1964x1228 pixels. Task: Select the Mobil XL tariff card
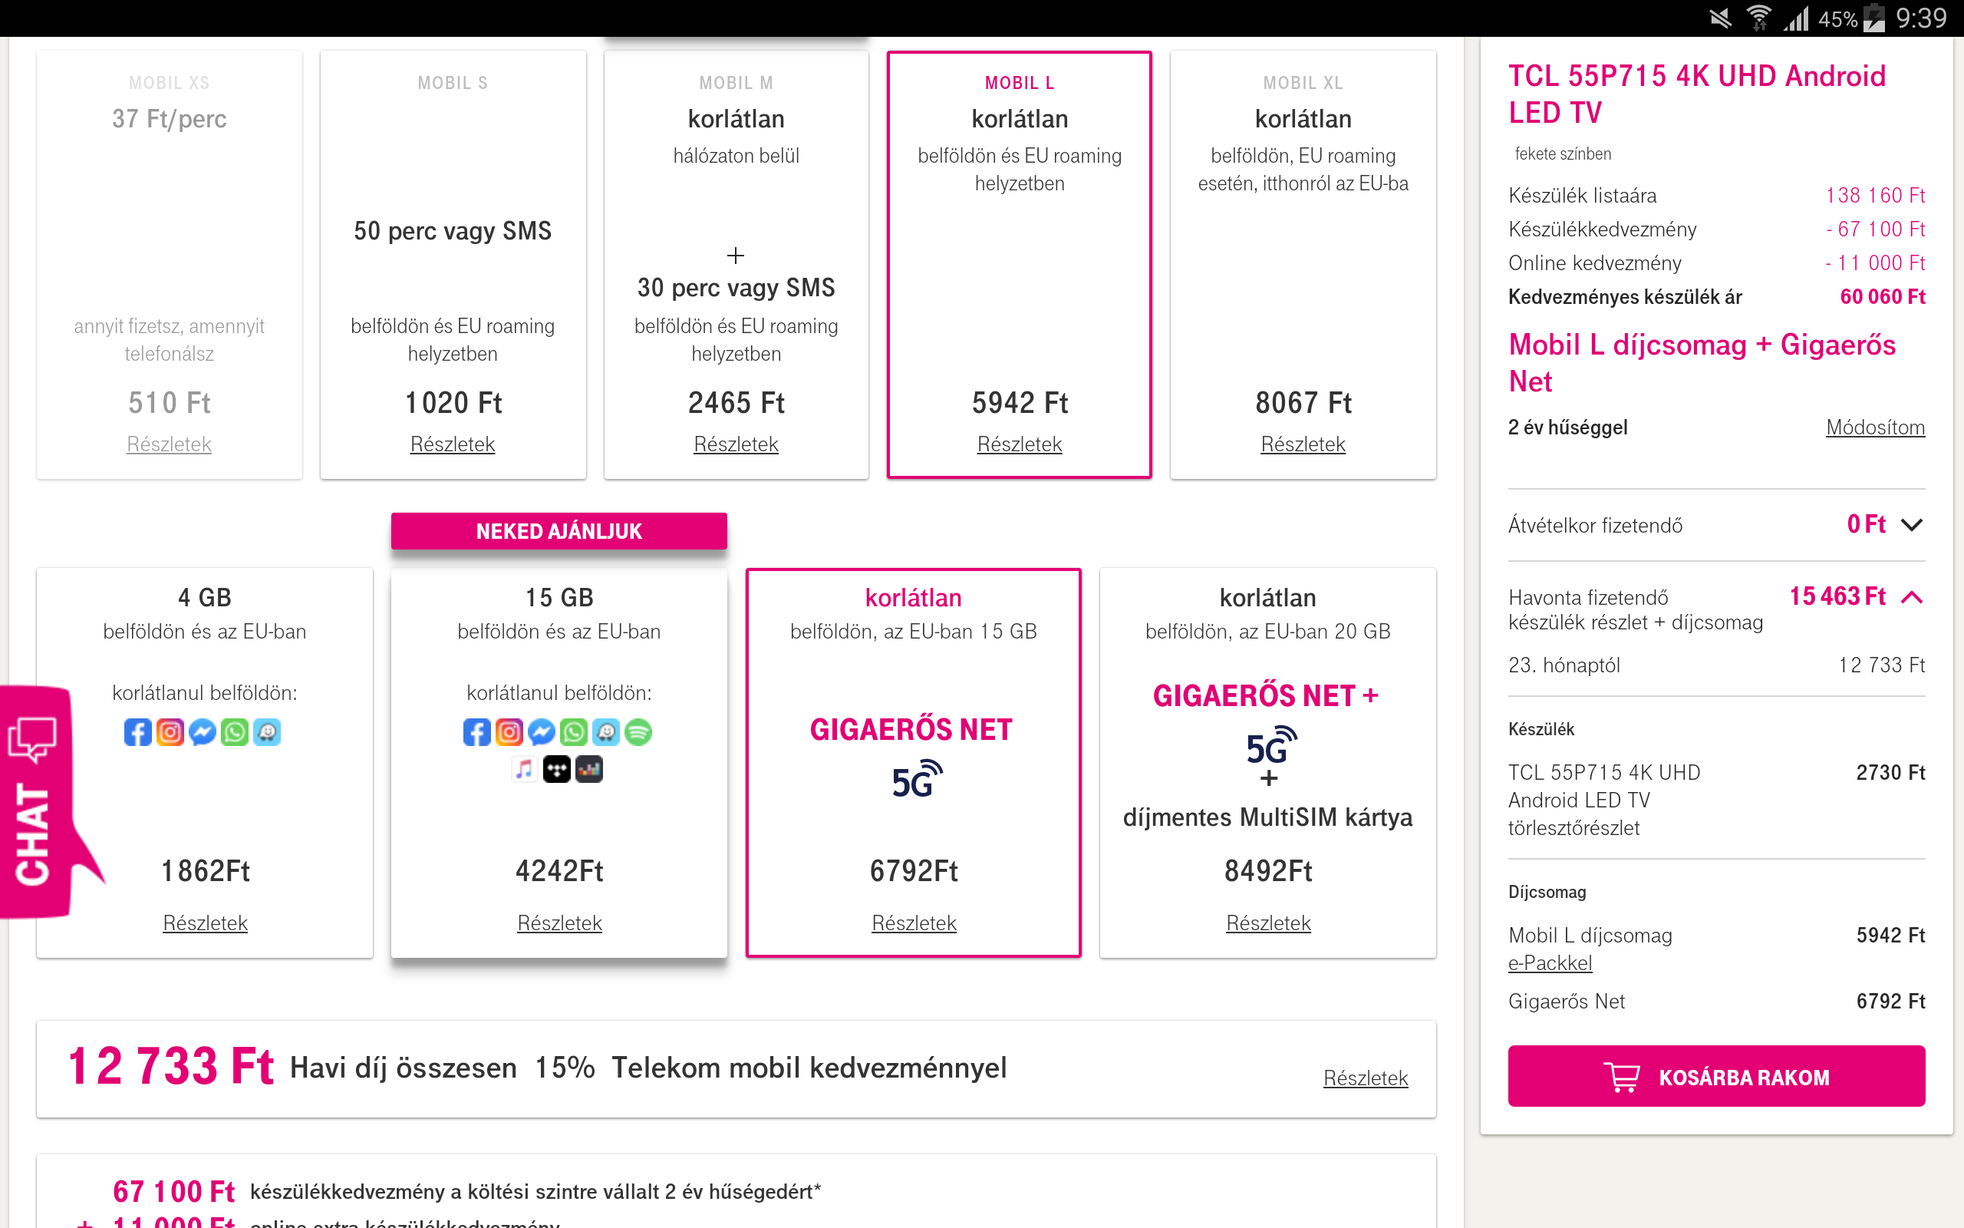click(1303, 265)
